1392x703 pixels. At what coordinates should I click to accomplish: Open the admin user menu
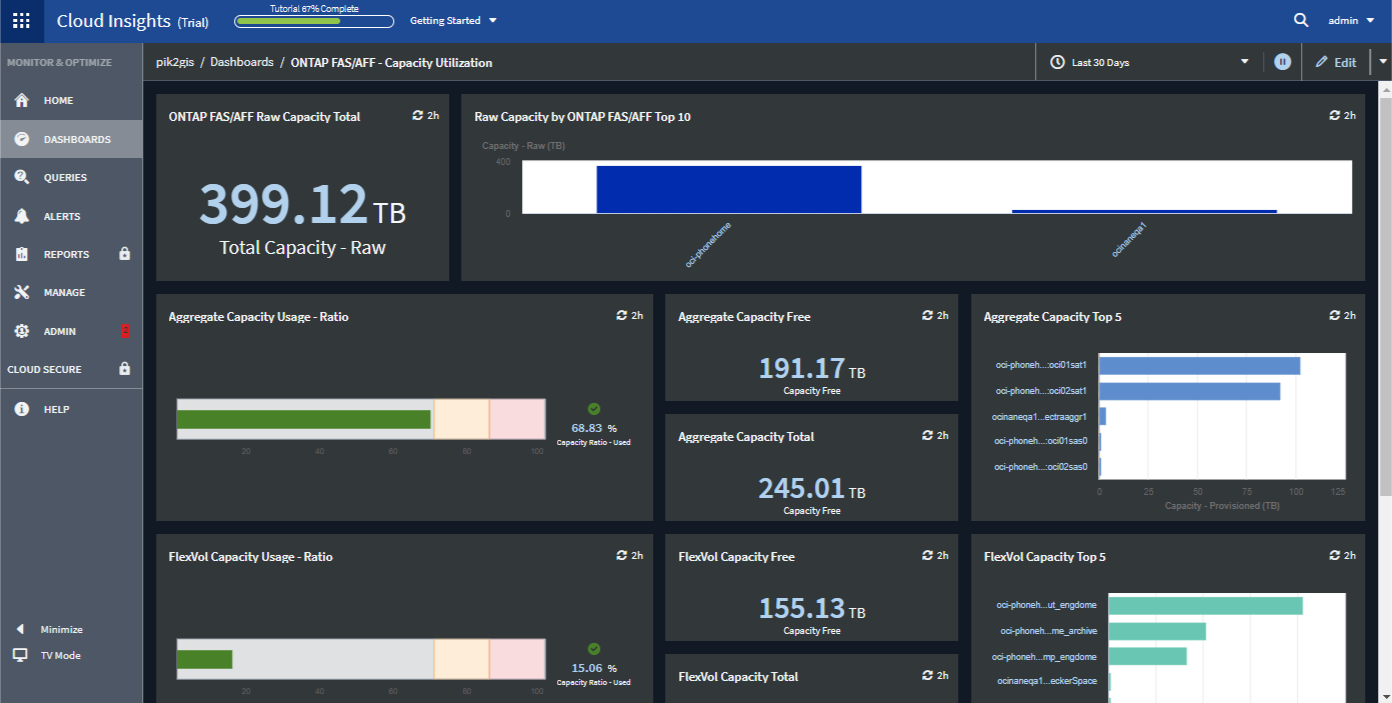1350,21
